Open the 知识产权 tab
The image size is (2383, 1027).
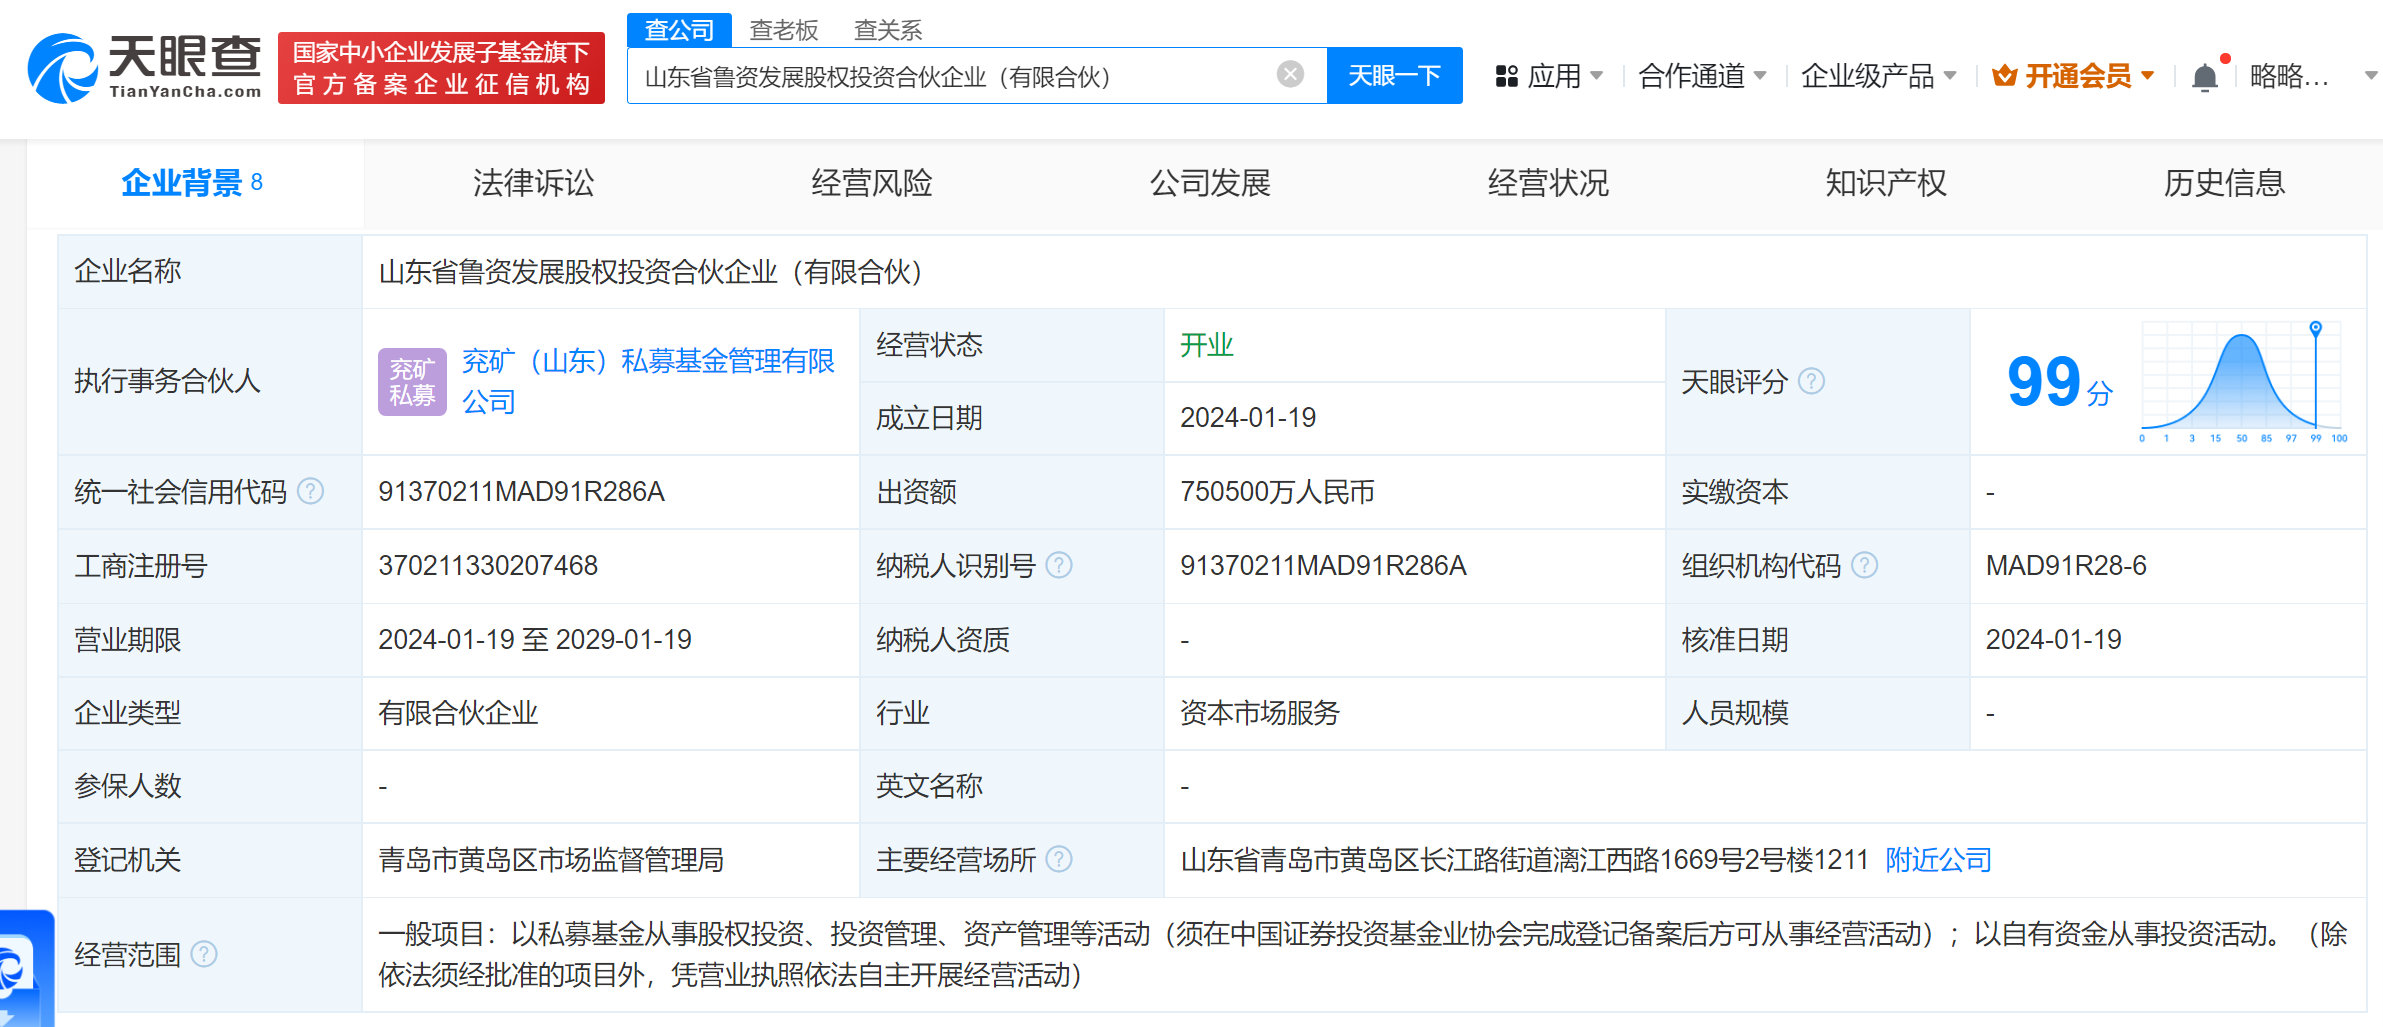point(1885,183)
